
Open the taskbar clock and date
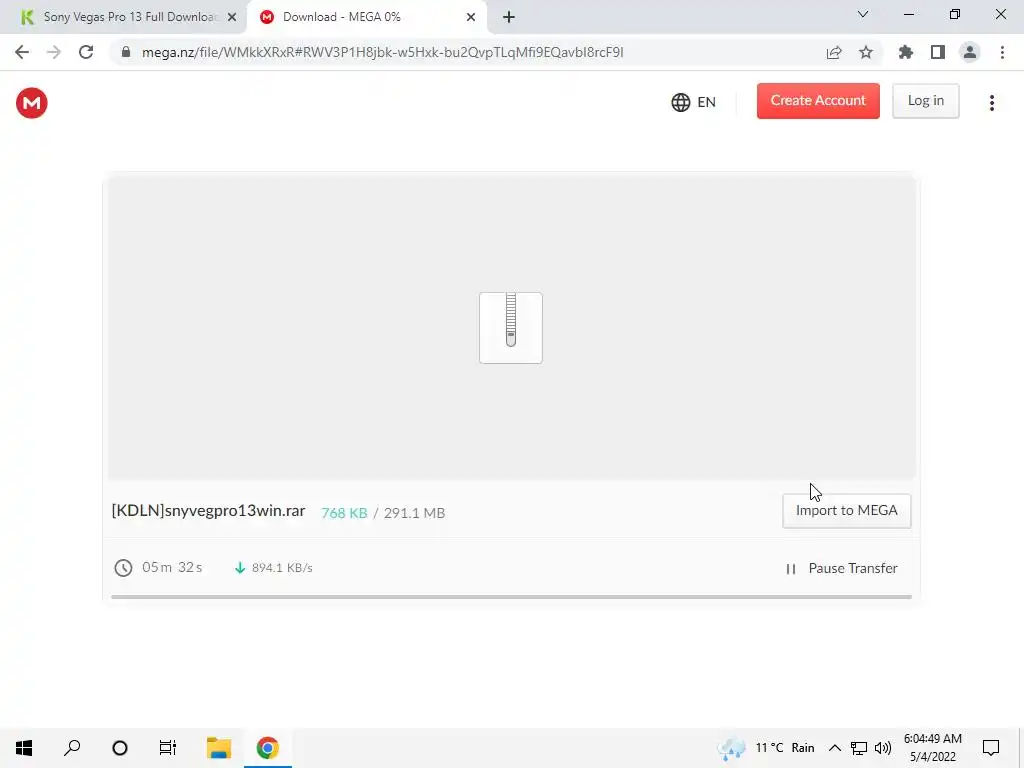tap(933, 748)
